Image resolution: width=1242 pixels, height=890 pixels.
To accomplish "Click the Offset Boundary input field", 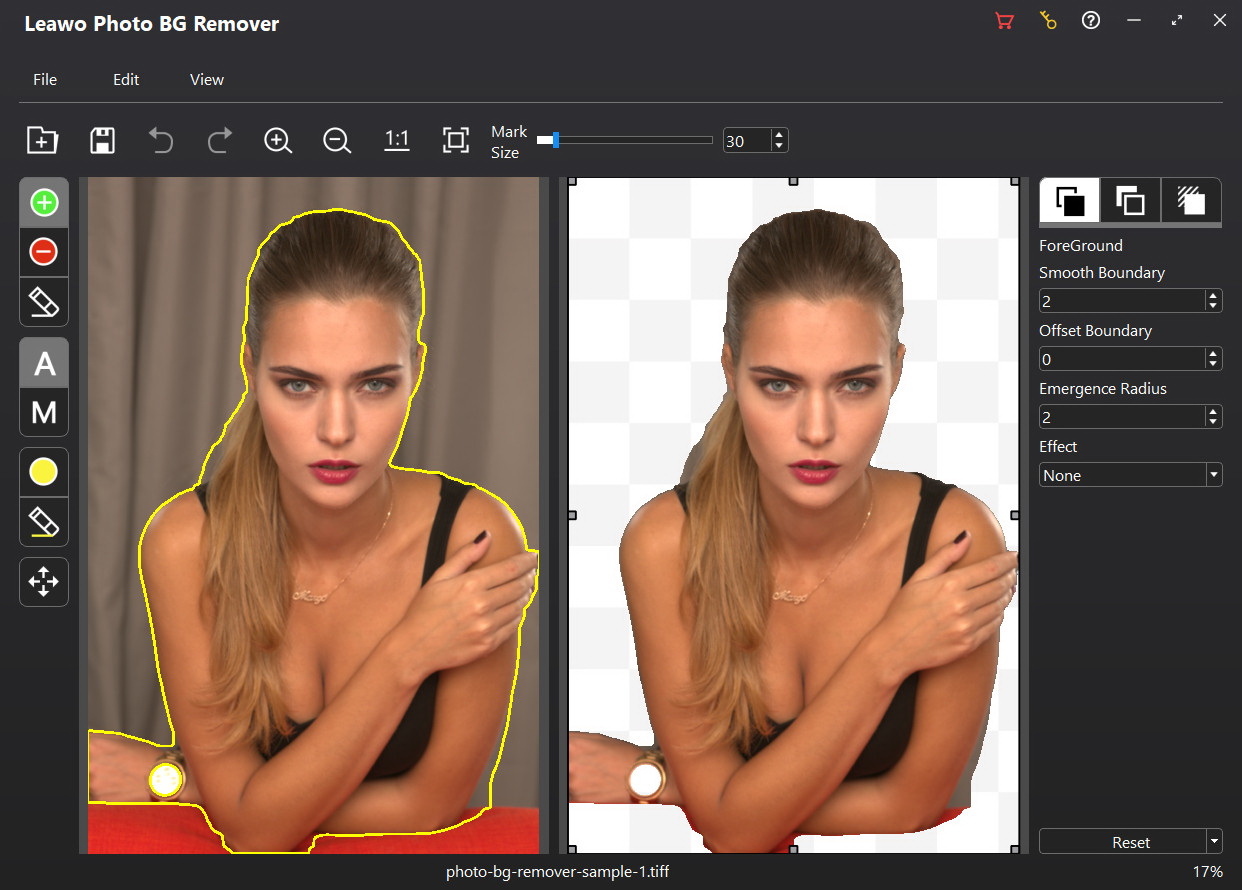I will pyautogui.click(x=1121, y=359).
